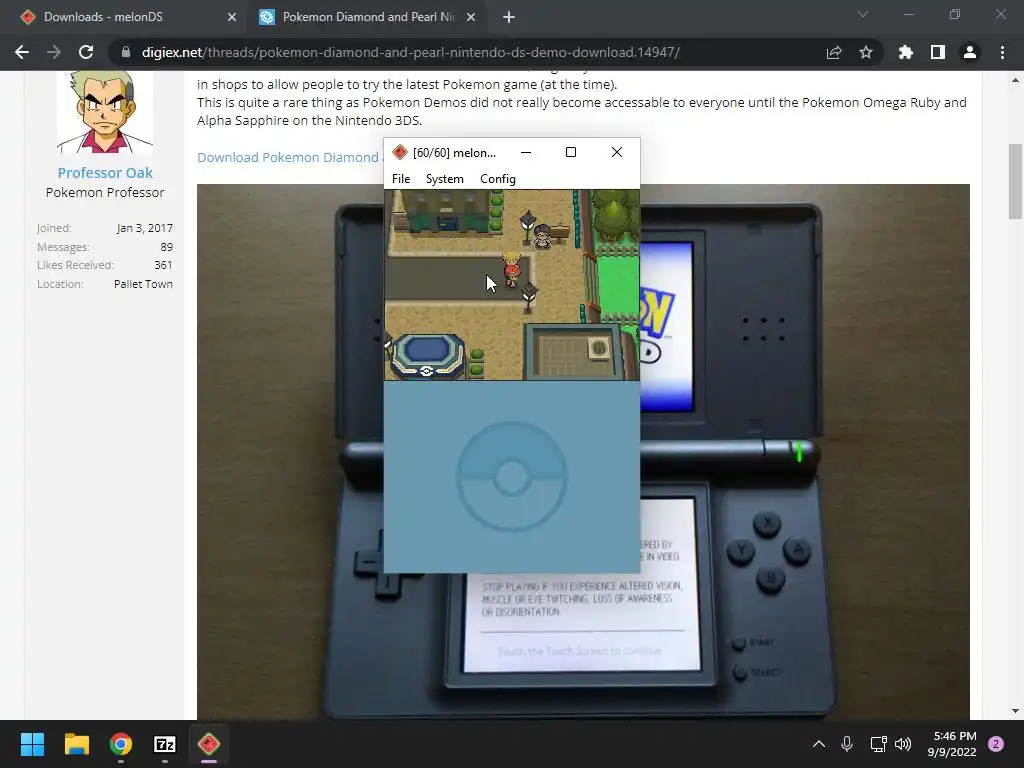Viewport: 1024px width, 768px height.
Task: Open Google Chrome from the taskbar
Action: click(121, 744)
